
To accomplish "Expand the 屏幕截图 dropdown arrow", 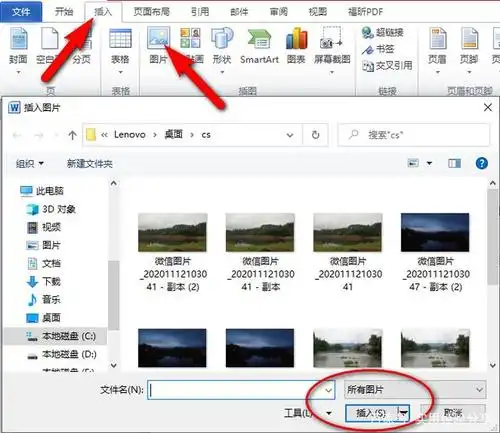I will point(332,72).
